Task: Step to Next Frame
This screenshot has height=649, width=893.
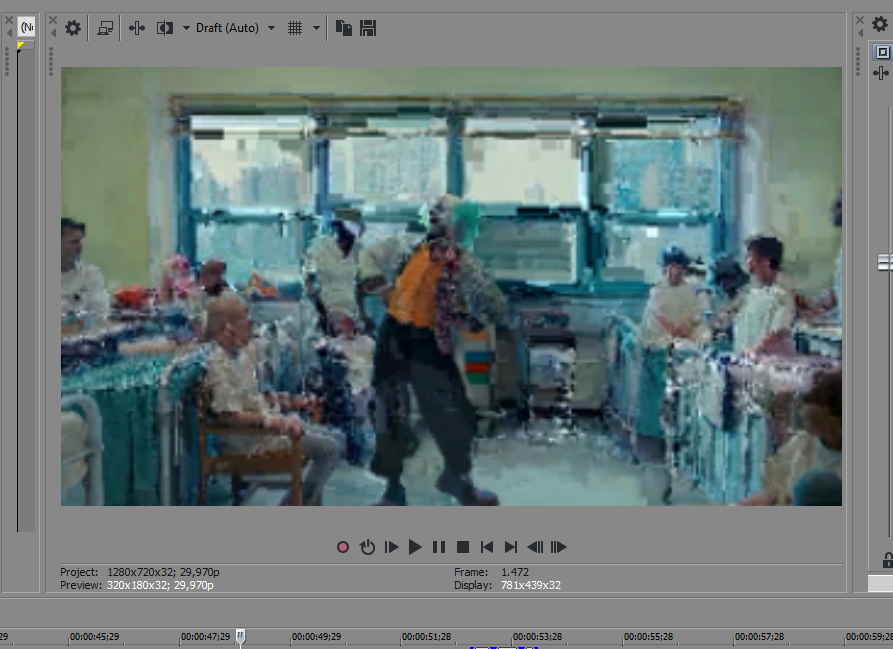Action: pyautogui.click(x=559, y=547)
